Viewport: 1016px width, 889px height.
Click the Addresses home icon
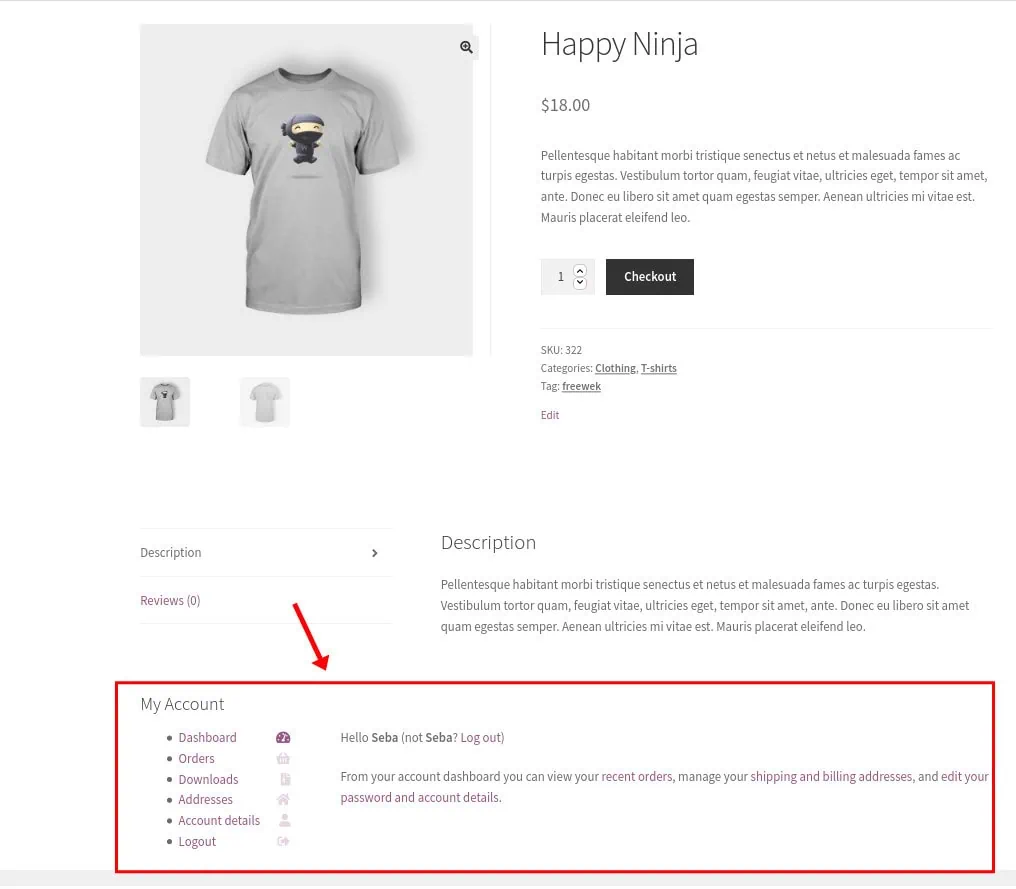pyautogui.click(x=283, y=799)
